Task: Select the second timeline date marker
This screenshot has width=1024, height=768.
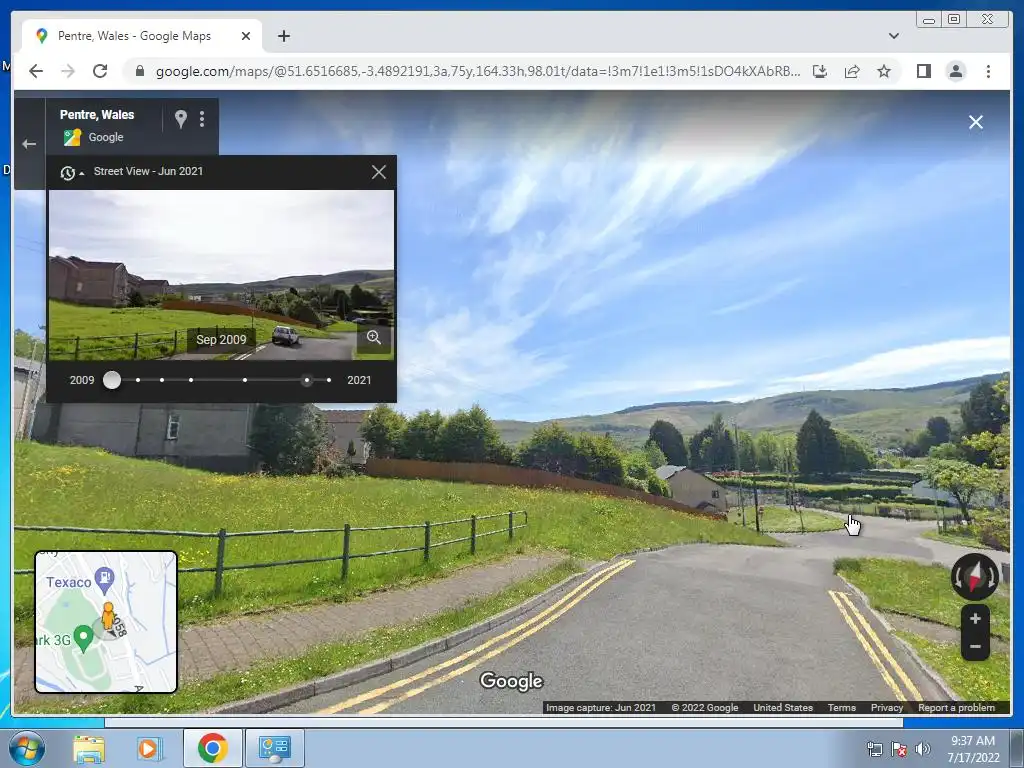Action: pyautogui.click(x=138, y=380)
